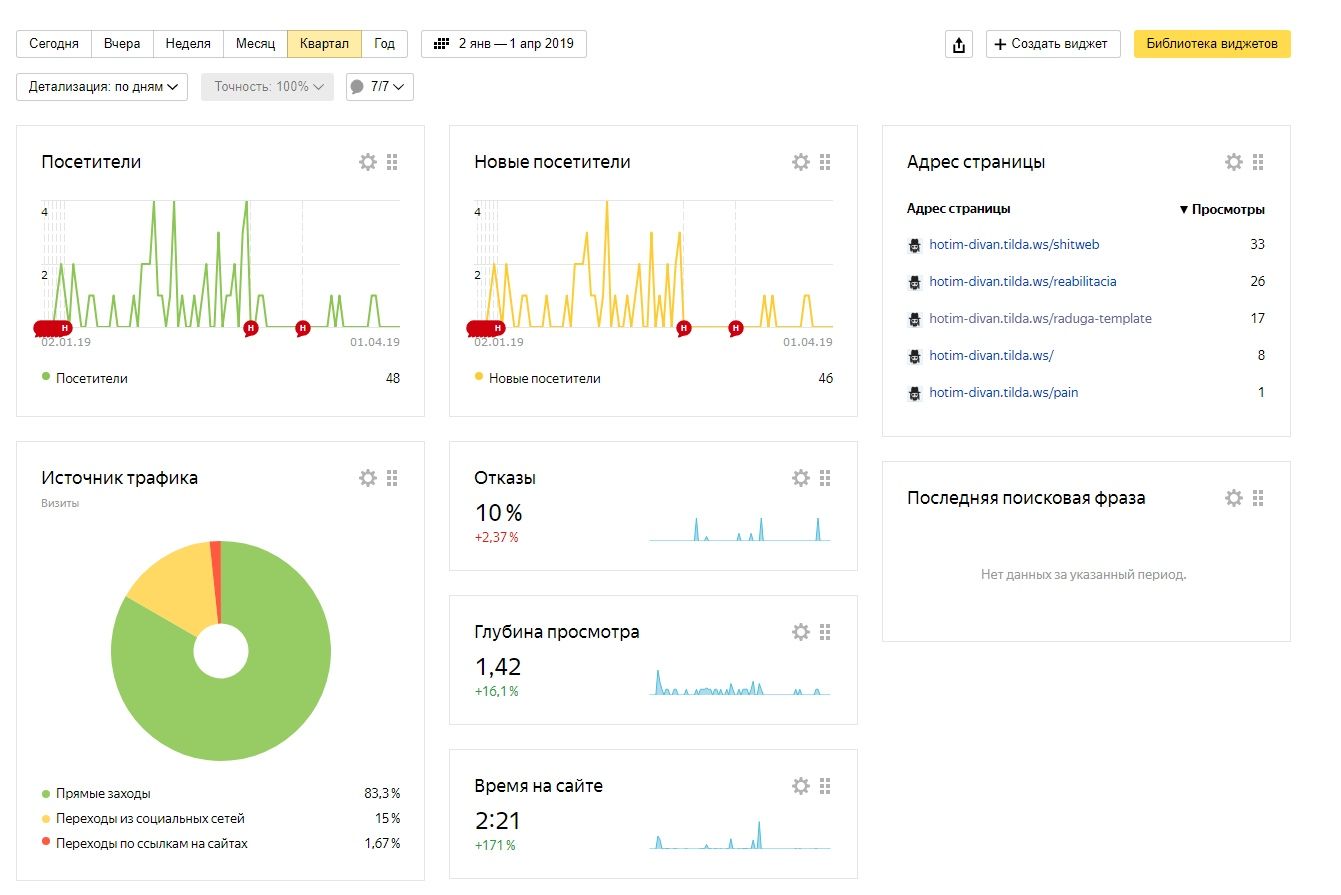
Task: Open gear settings for Отказы widget
Action: [800, 478]
